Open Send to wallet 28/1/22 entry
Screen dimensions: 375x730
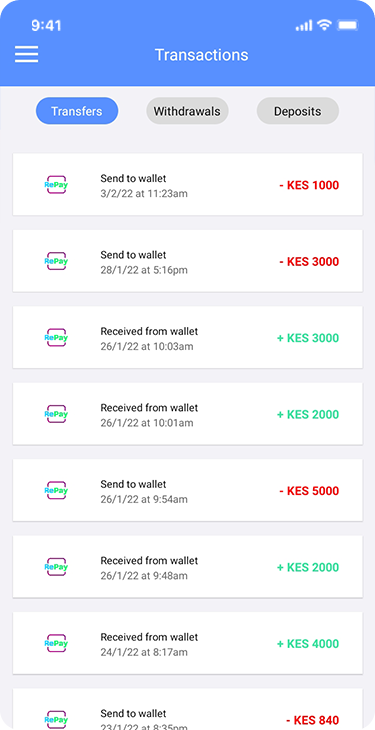pos(187,261)
